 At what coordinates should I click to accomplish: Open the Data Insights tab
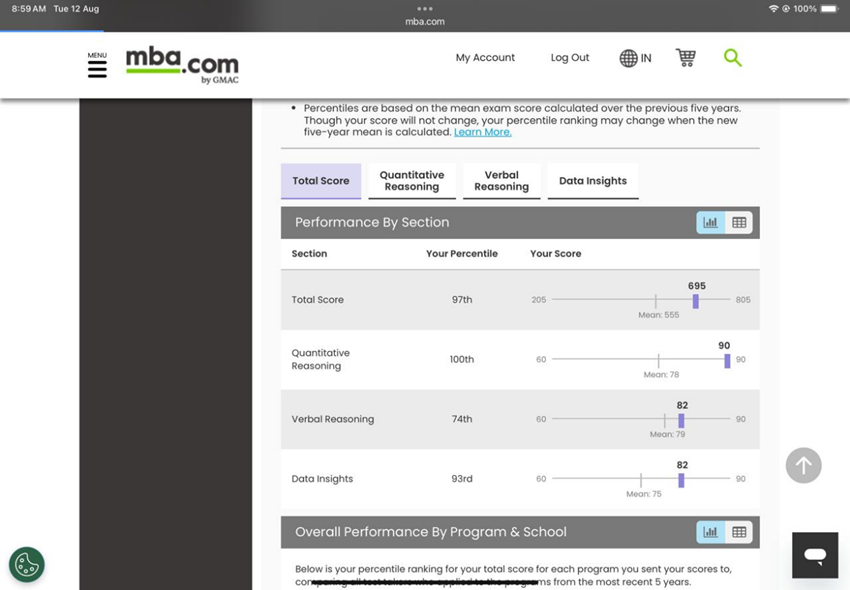593,181
